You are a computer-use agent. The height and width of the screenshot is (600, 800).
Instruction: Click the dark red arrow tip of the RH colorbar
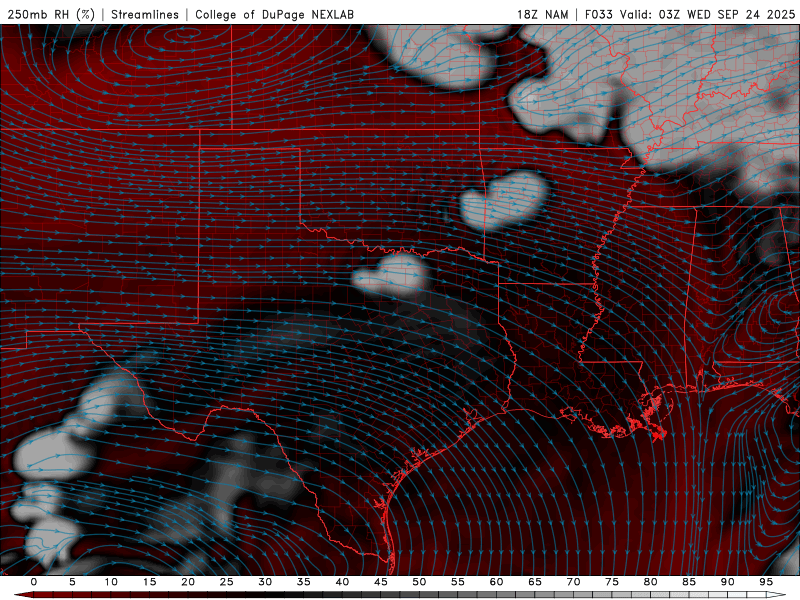click(x=23, y=595)
